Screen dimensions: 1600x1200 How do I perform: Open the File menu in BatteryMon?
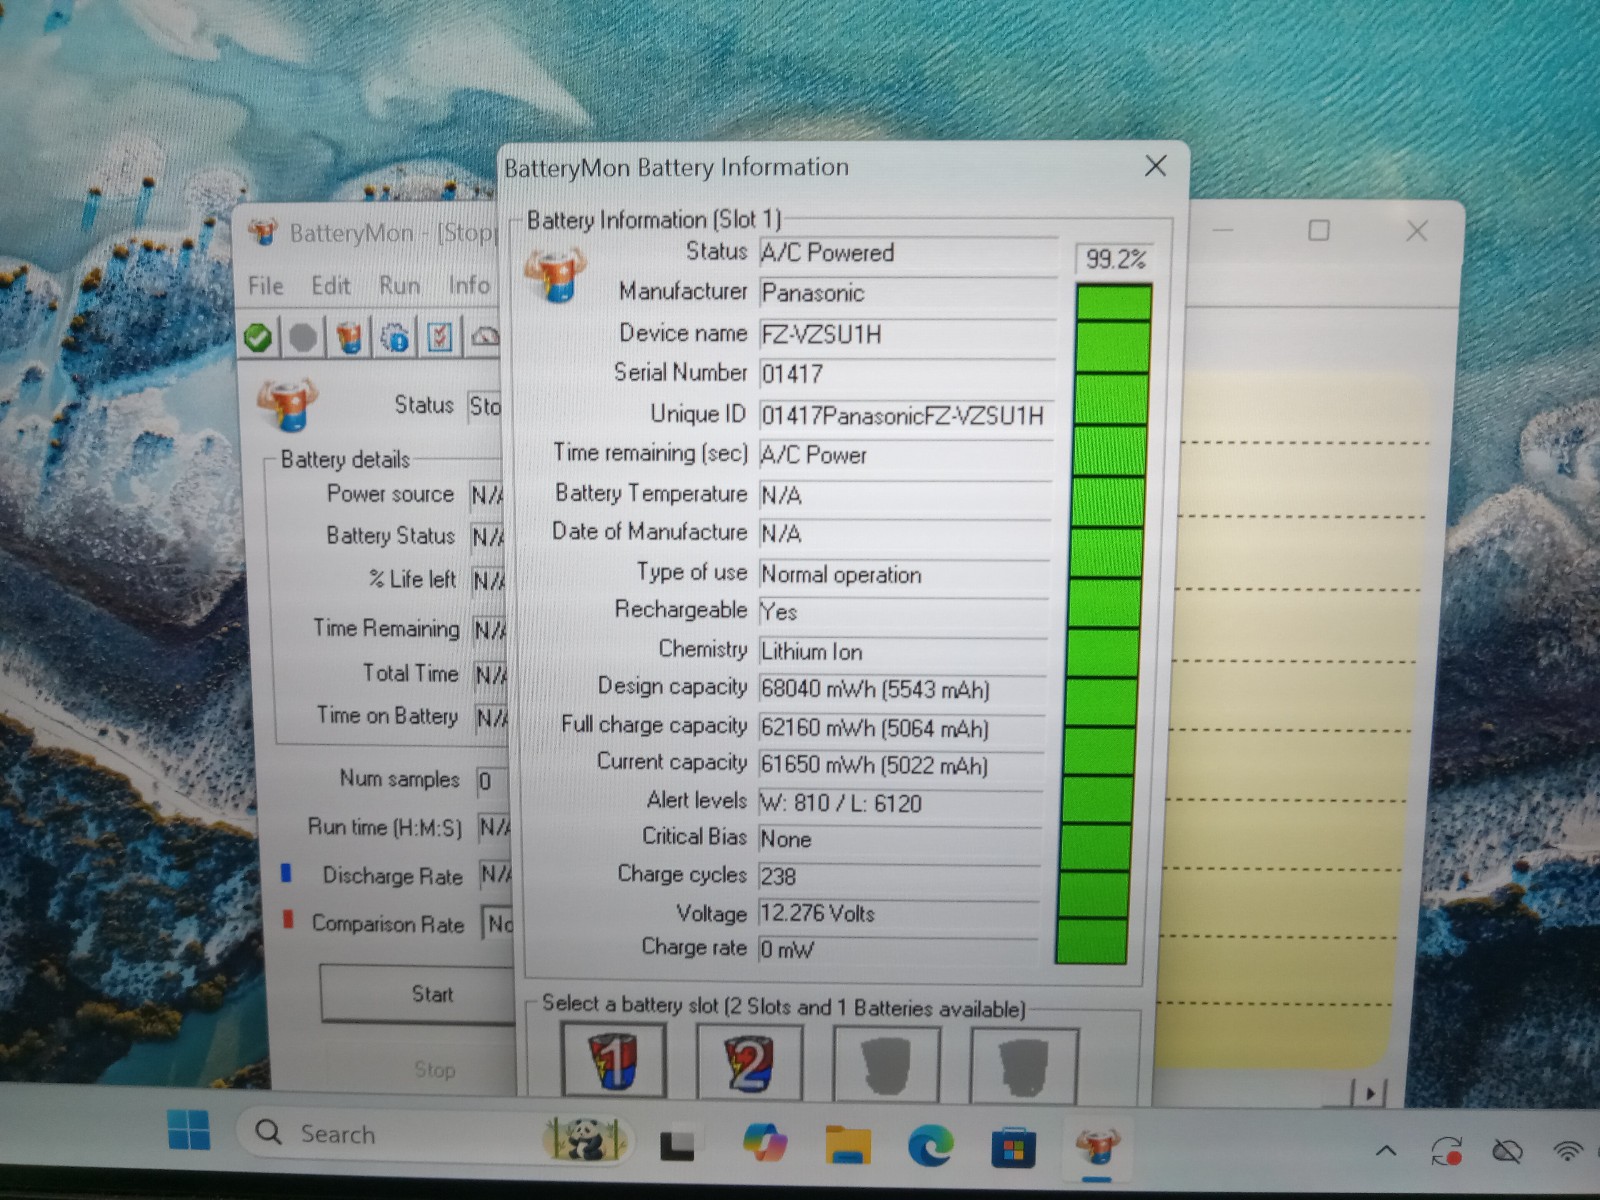pyautogui.click(x=266, y=286)
